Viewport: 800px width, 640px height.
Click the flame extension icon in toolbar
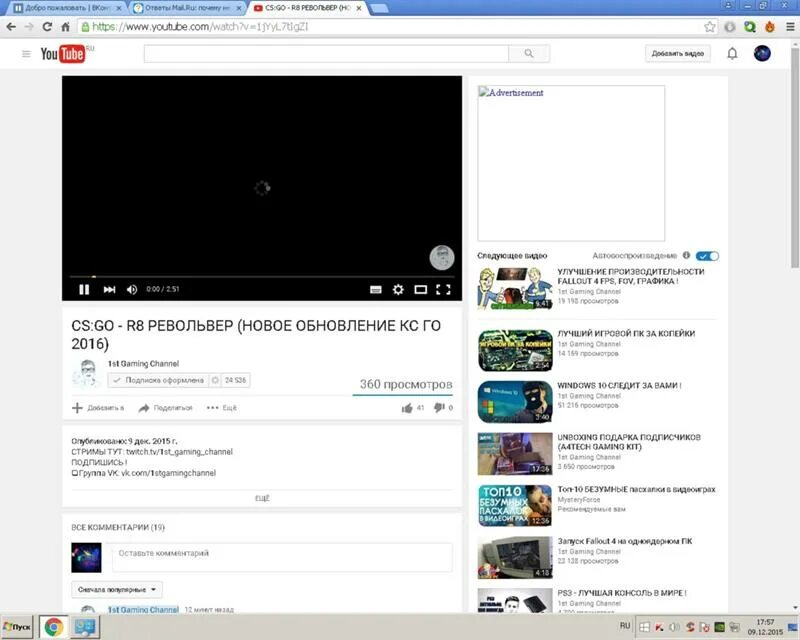(770, 27)
